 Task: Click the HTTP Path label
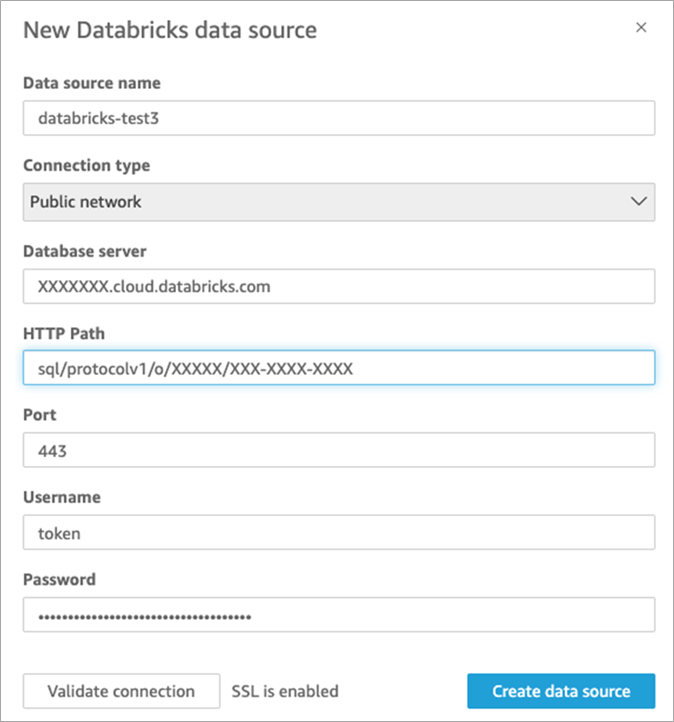pyautogui.click(x=64, y=333)
